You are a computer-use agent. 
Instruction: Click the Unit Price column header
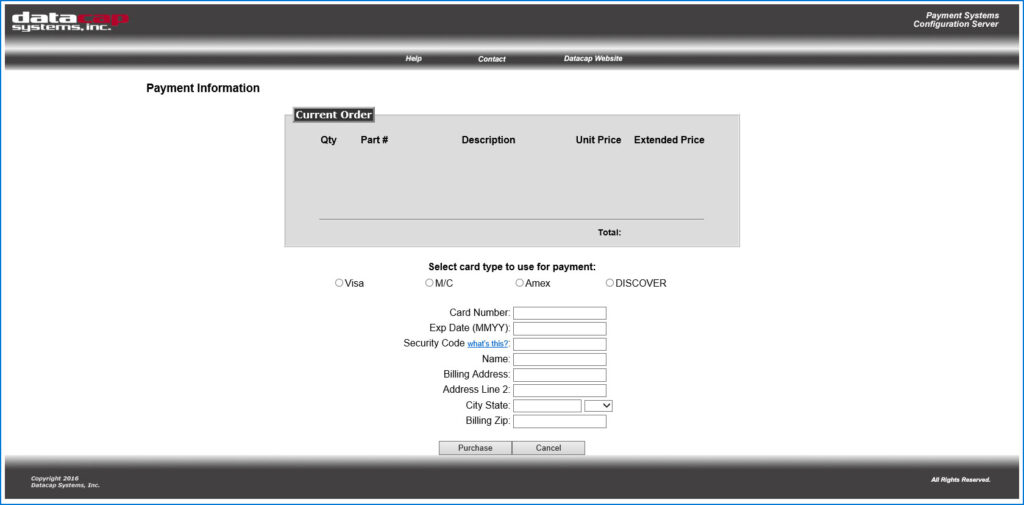coord(598,140)
